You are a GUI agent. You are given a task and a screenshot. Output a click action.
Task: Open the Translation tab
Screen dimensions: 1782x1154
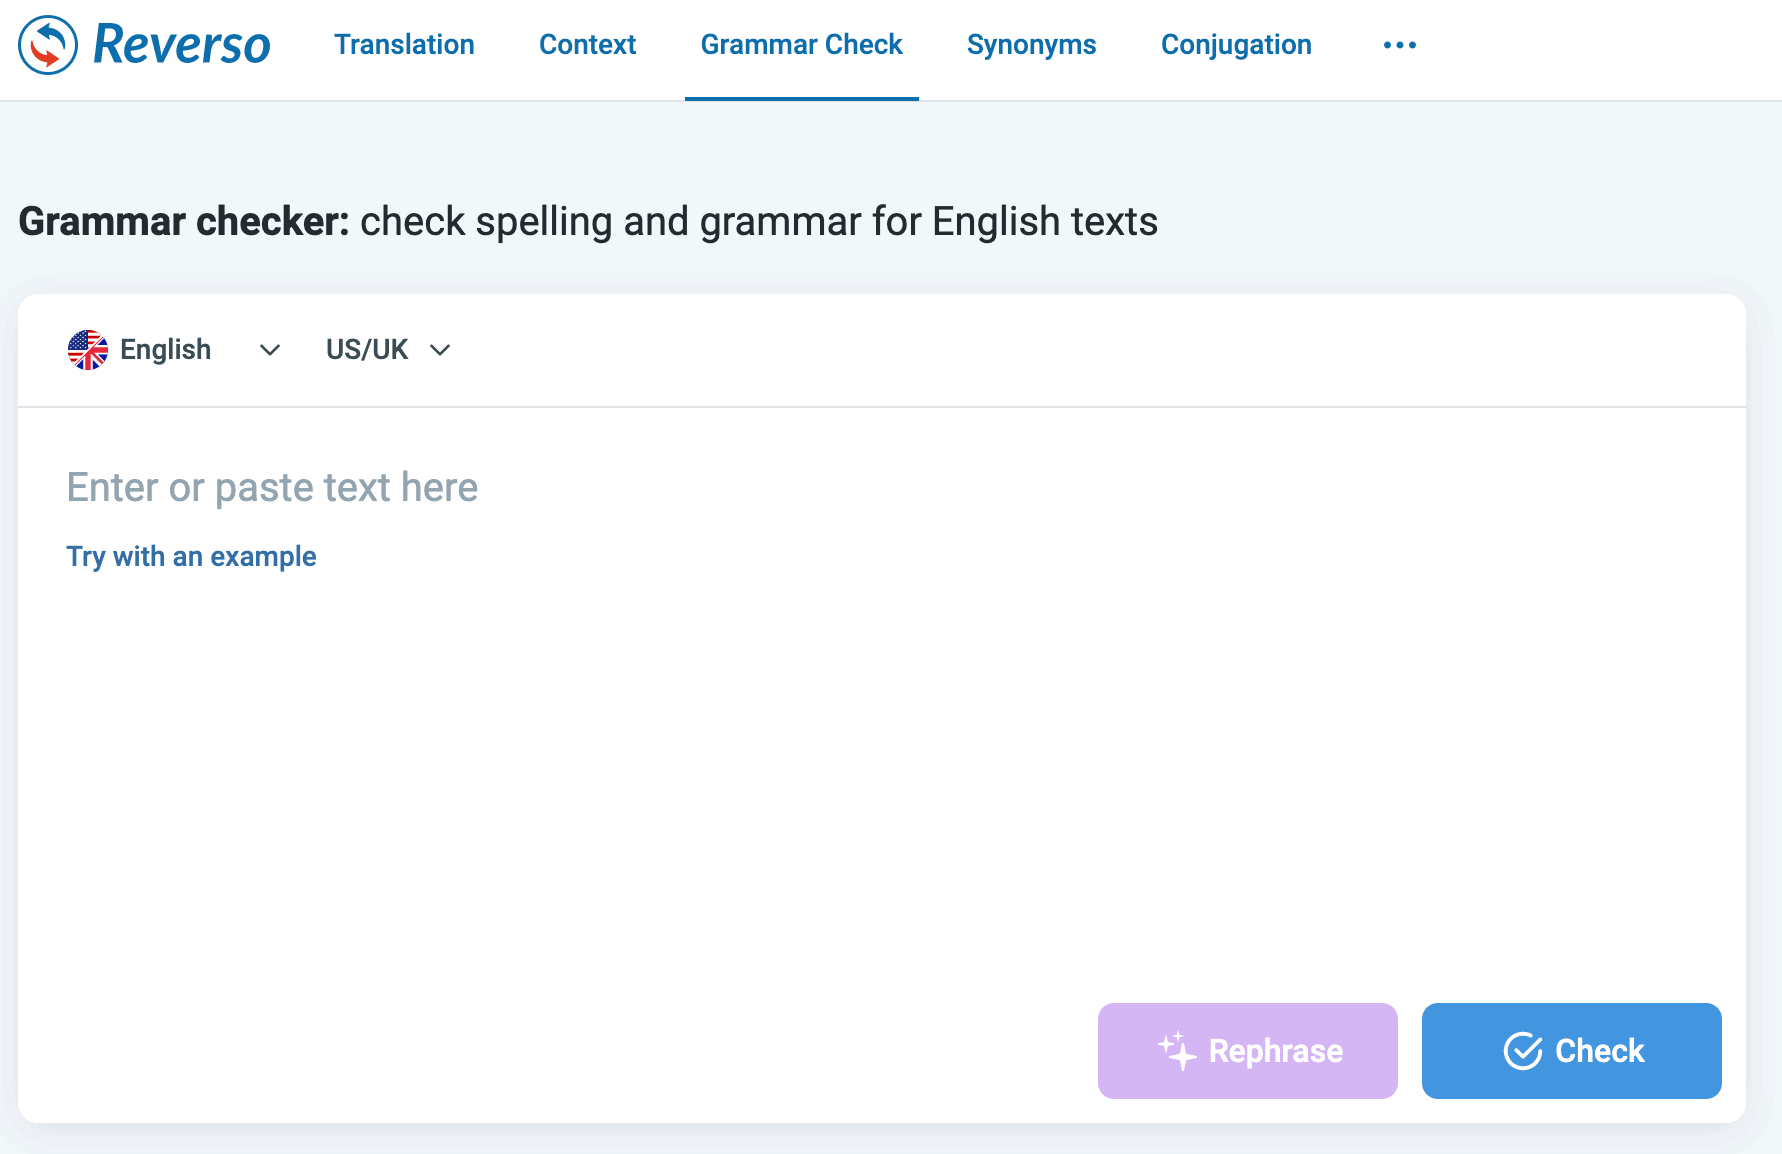pyautogui.click(x=404, y=45)
